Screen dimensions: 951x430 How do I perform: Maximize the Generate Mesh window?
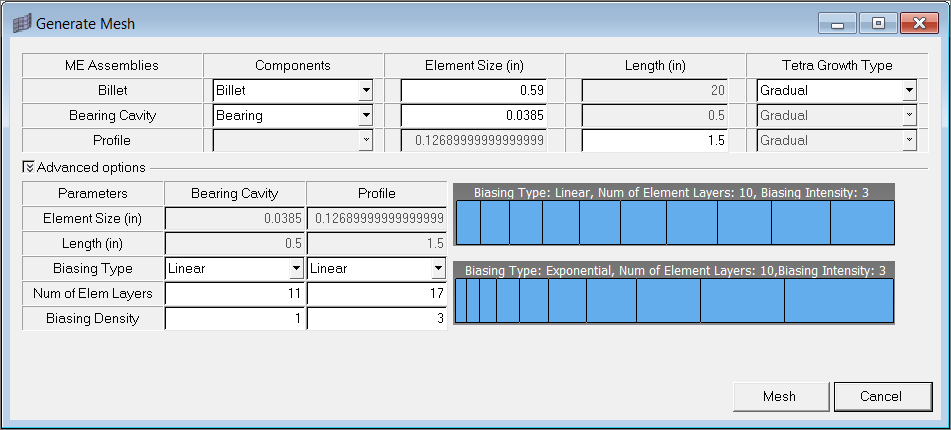coord(878,23)
